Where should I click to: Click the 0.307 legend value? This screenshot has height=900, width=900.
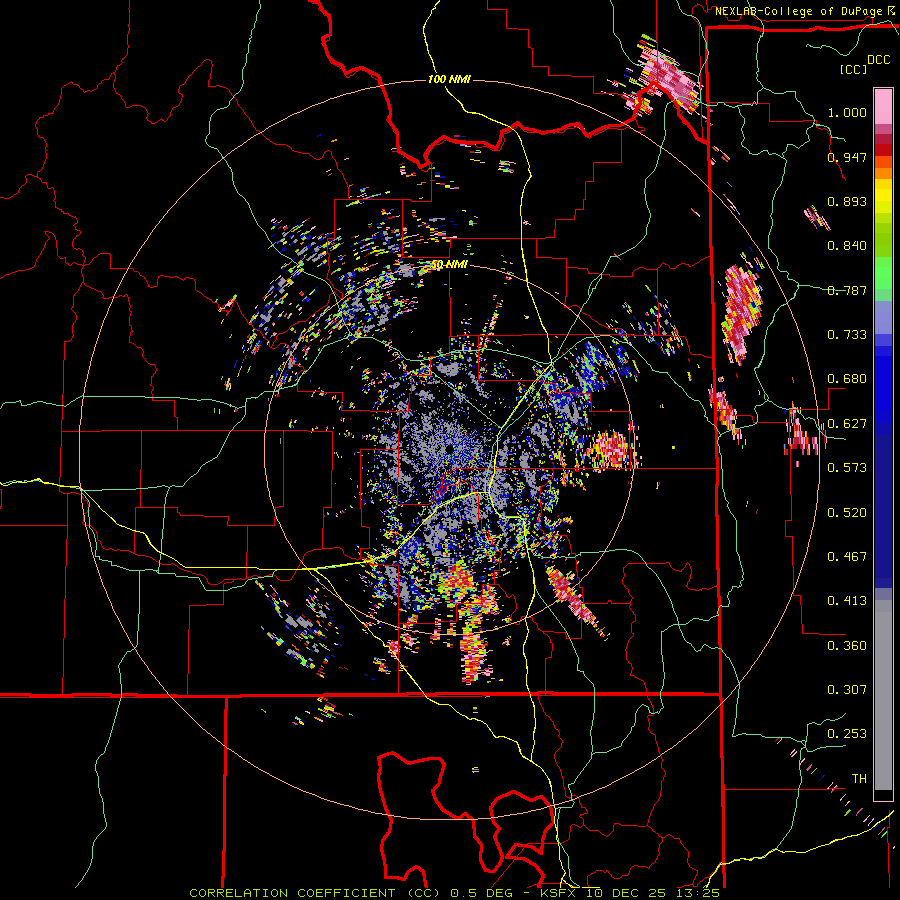point(847,689)
